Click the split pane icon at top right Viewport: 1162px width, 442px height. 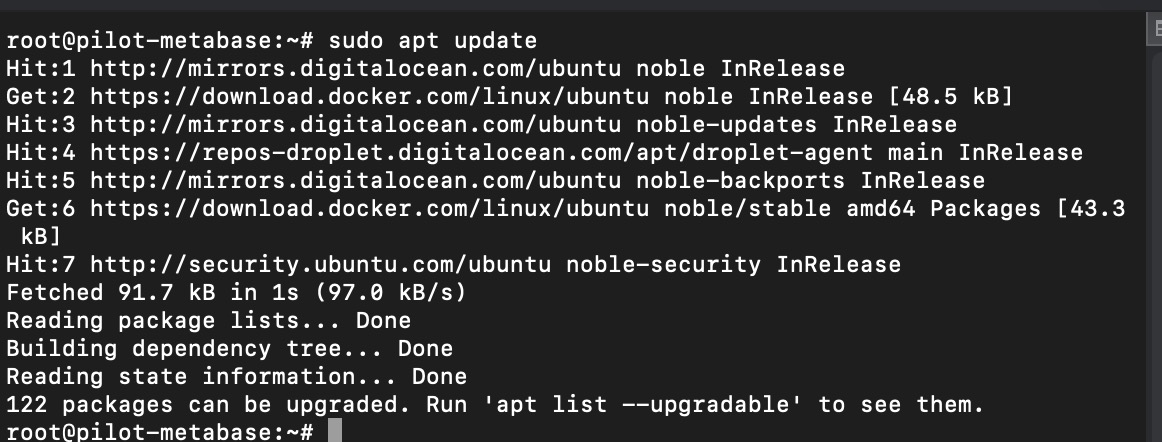[1153, 30]
